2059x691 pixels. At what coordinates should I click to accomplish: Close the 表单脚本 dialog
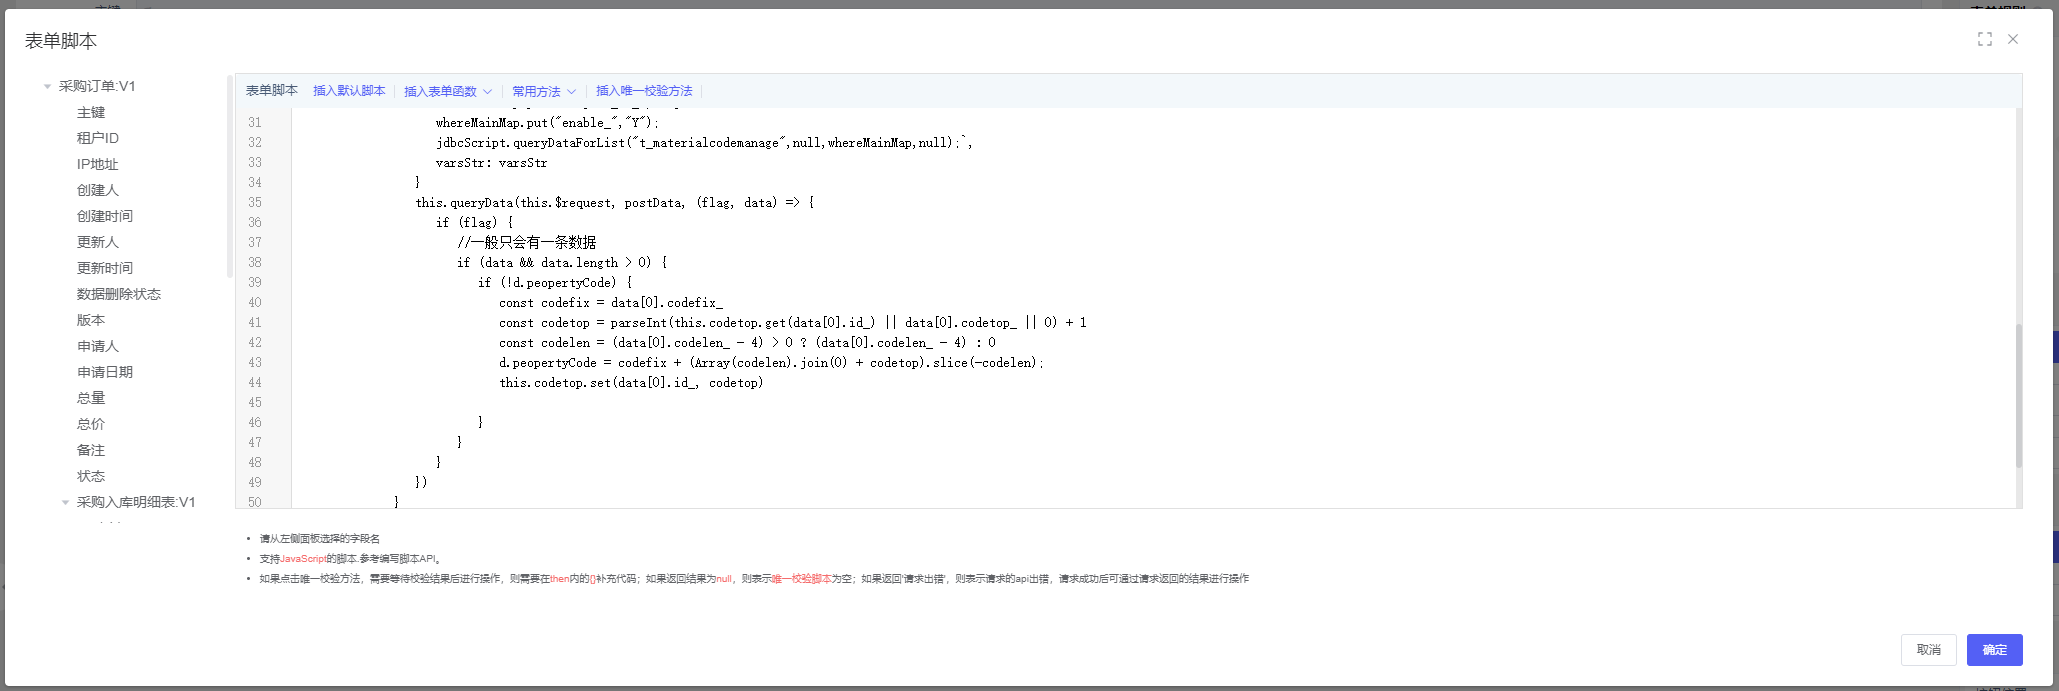click(2013, 39)
